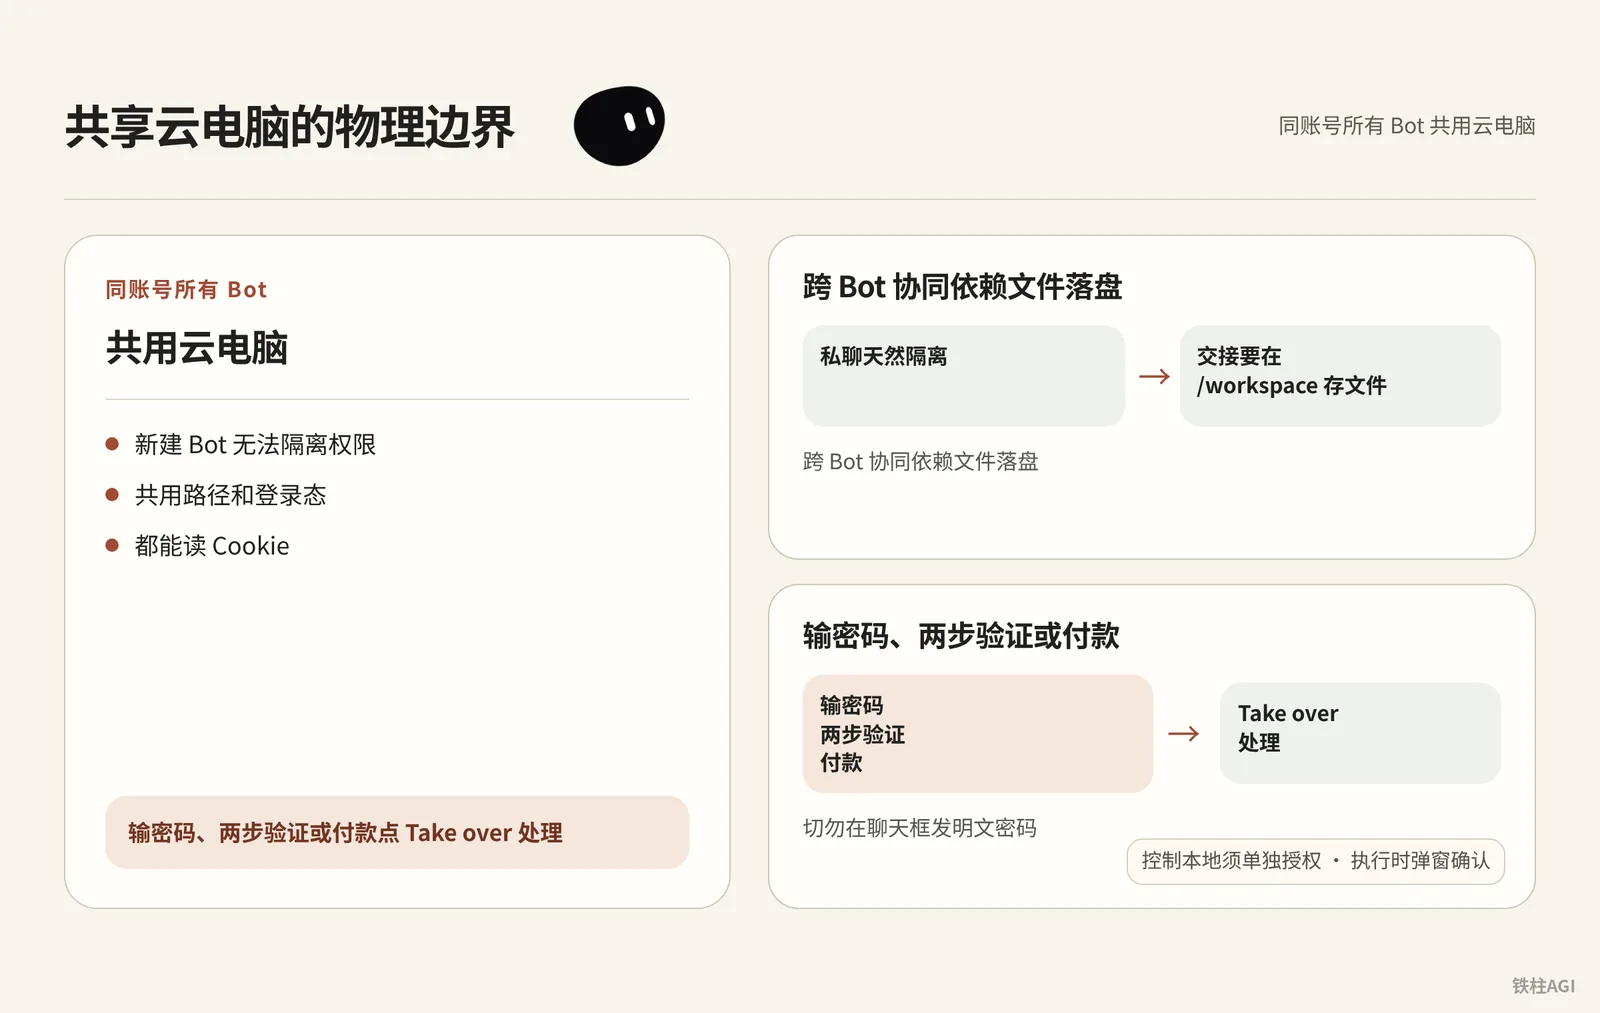Select bullet 都能读 Cookie

tap(212, 546)
